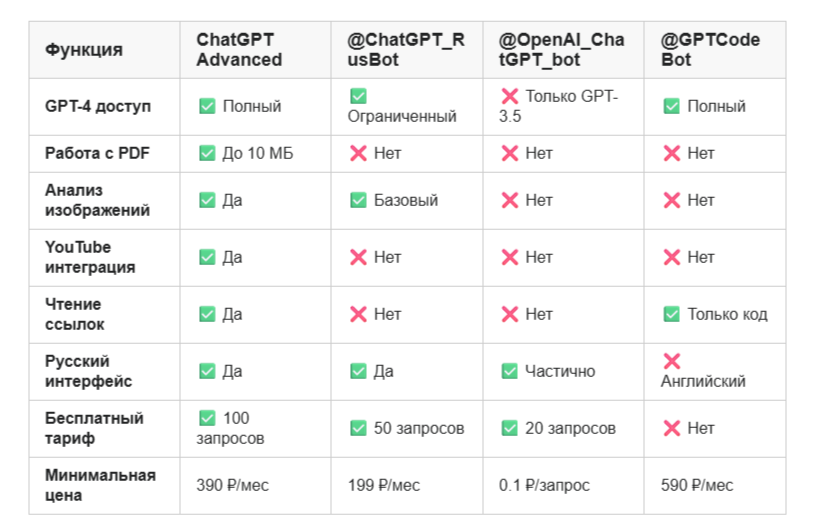Click the green check next to 100 запросов
The image size is (819, 519).
click(x=207, y=418)
